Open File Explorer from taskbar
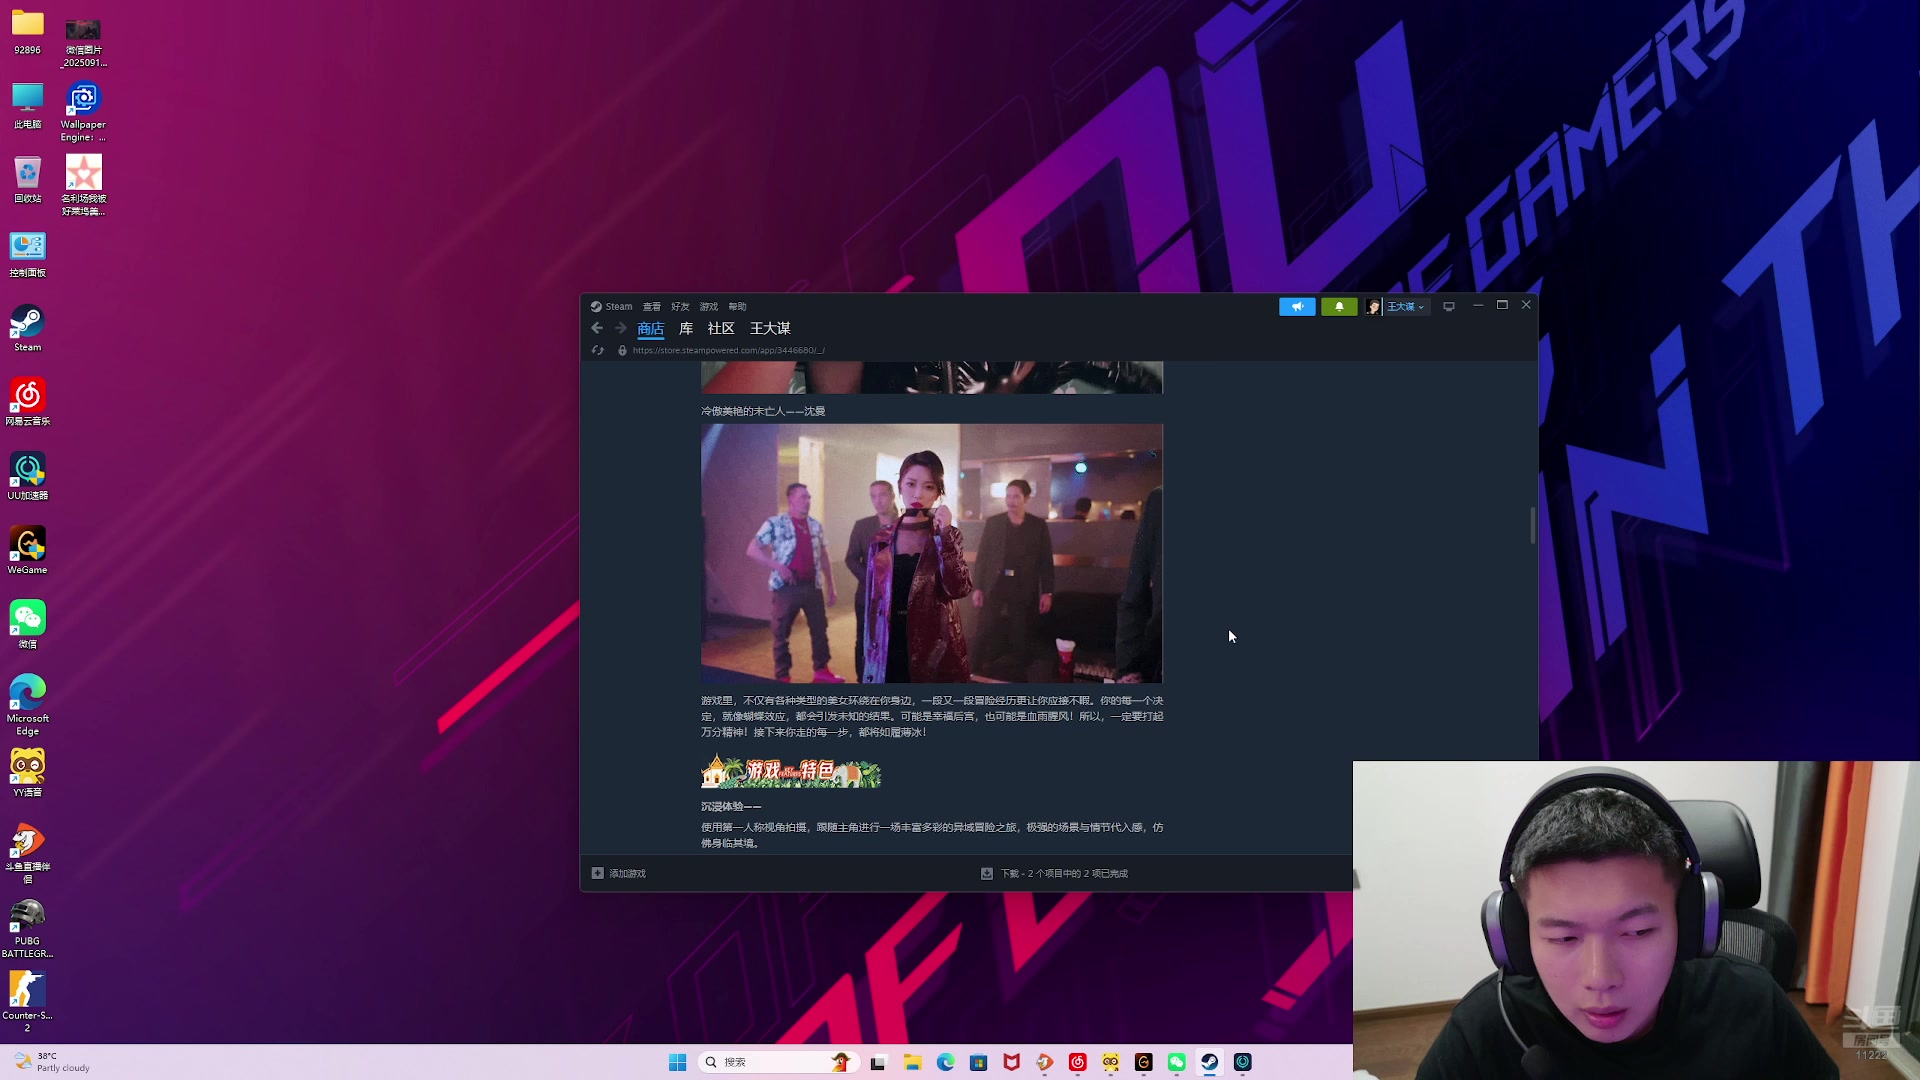This screenshot has height=1080, width=1920. pyautogui.click(x=912, y=1062)
